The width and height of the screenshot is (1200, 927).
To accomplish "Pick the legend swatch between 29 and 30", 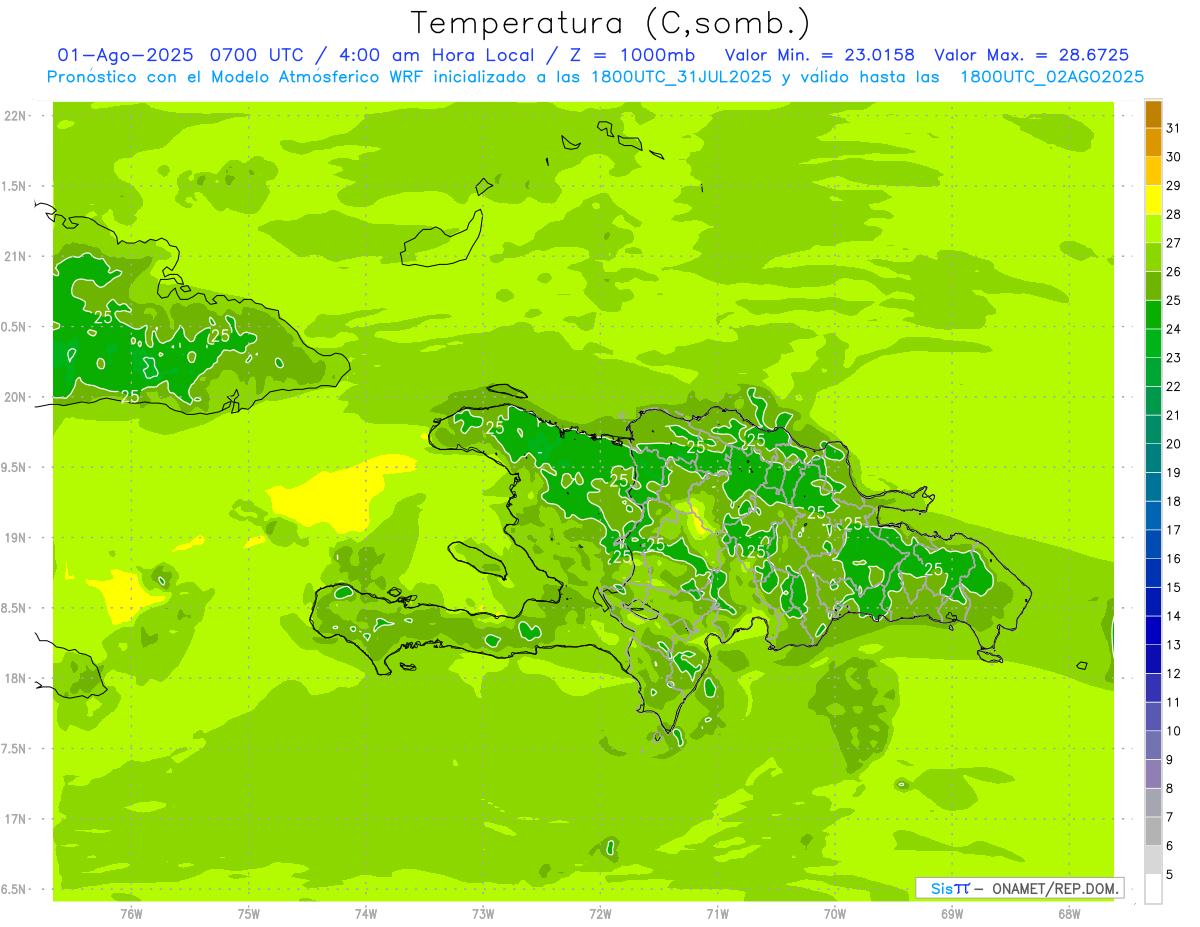I will (x=1153, y=171).
